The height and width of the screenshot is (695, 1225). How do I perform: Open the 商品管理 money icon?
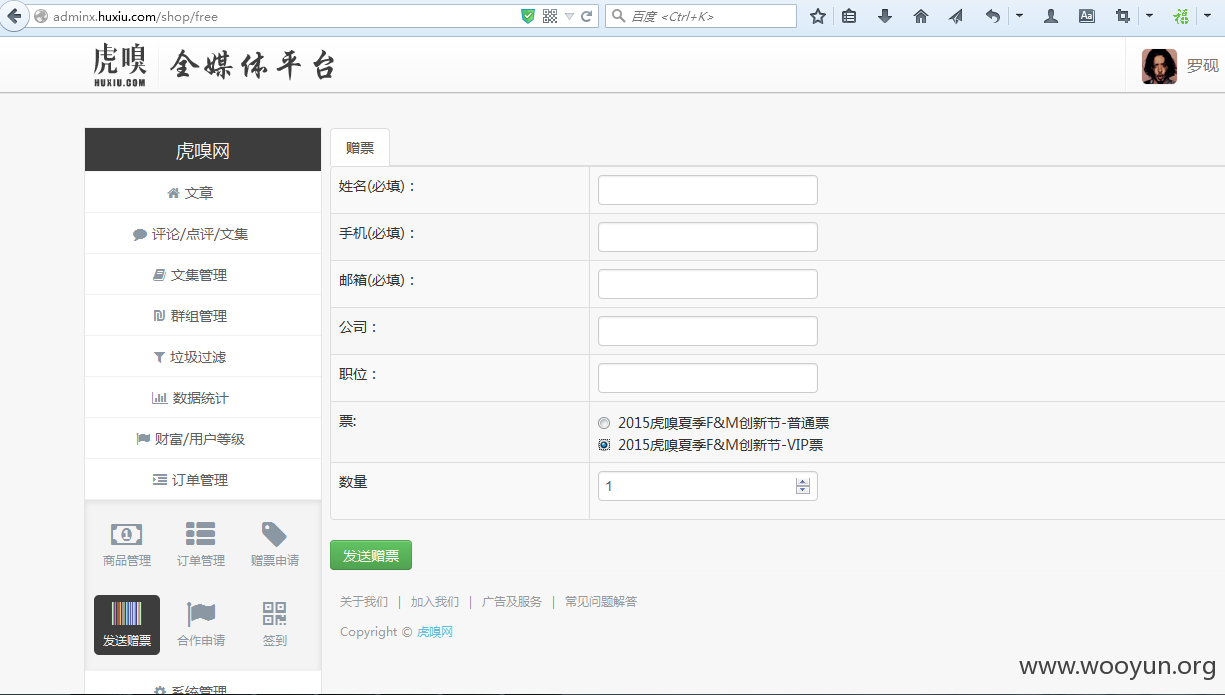(127, 544)
